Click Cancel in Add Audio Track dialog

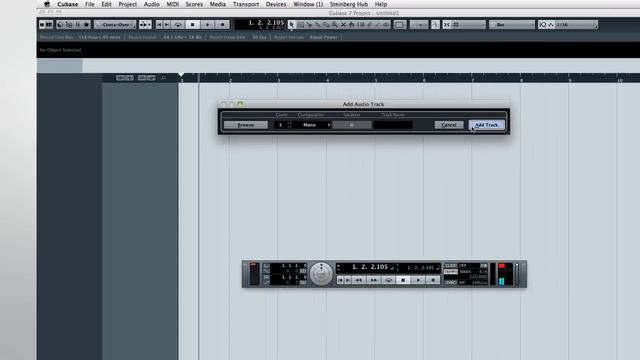coord(449,125)
